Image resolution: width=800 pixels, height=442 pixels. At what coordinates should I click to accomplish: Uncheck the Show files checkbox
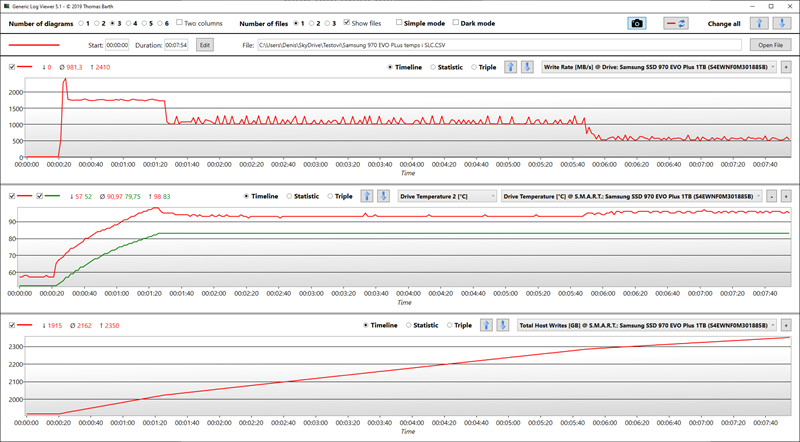[x=347, y=22]
